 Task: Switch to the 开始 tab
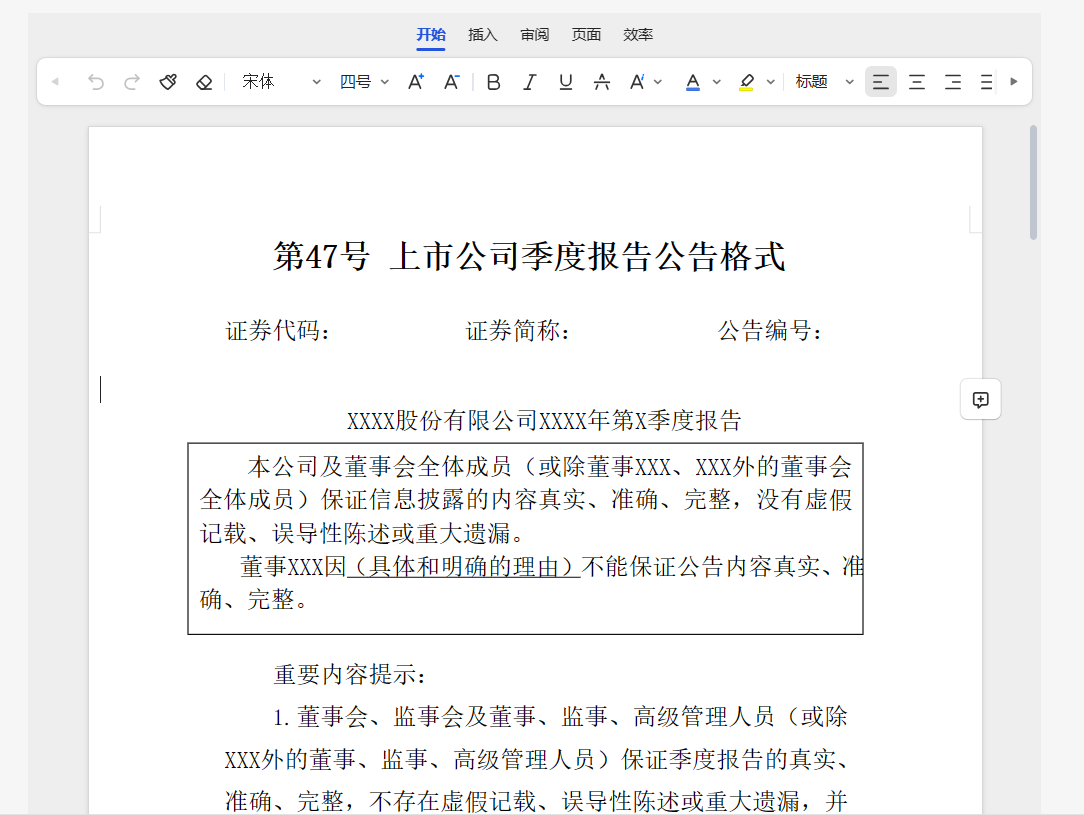tap(431, 35)
